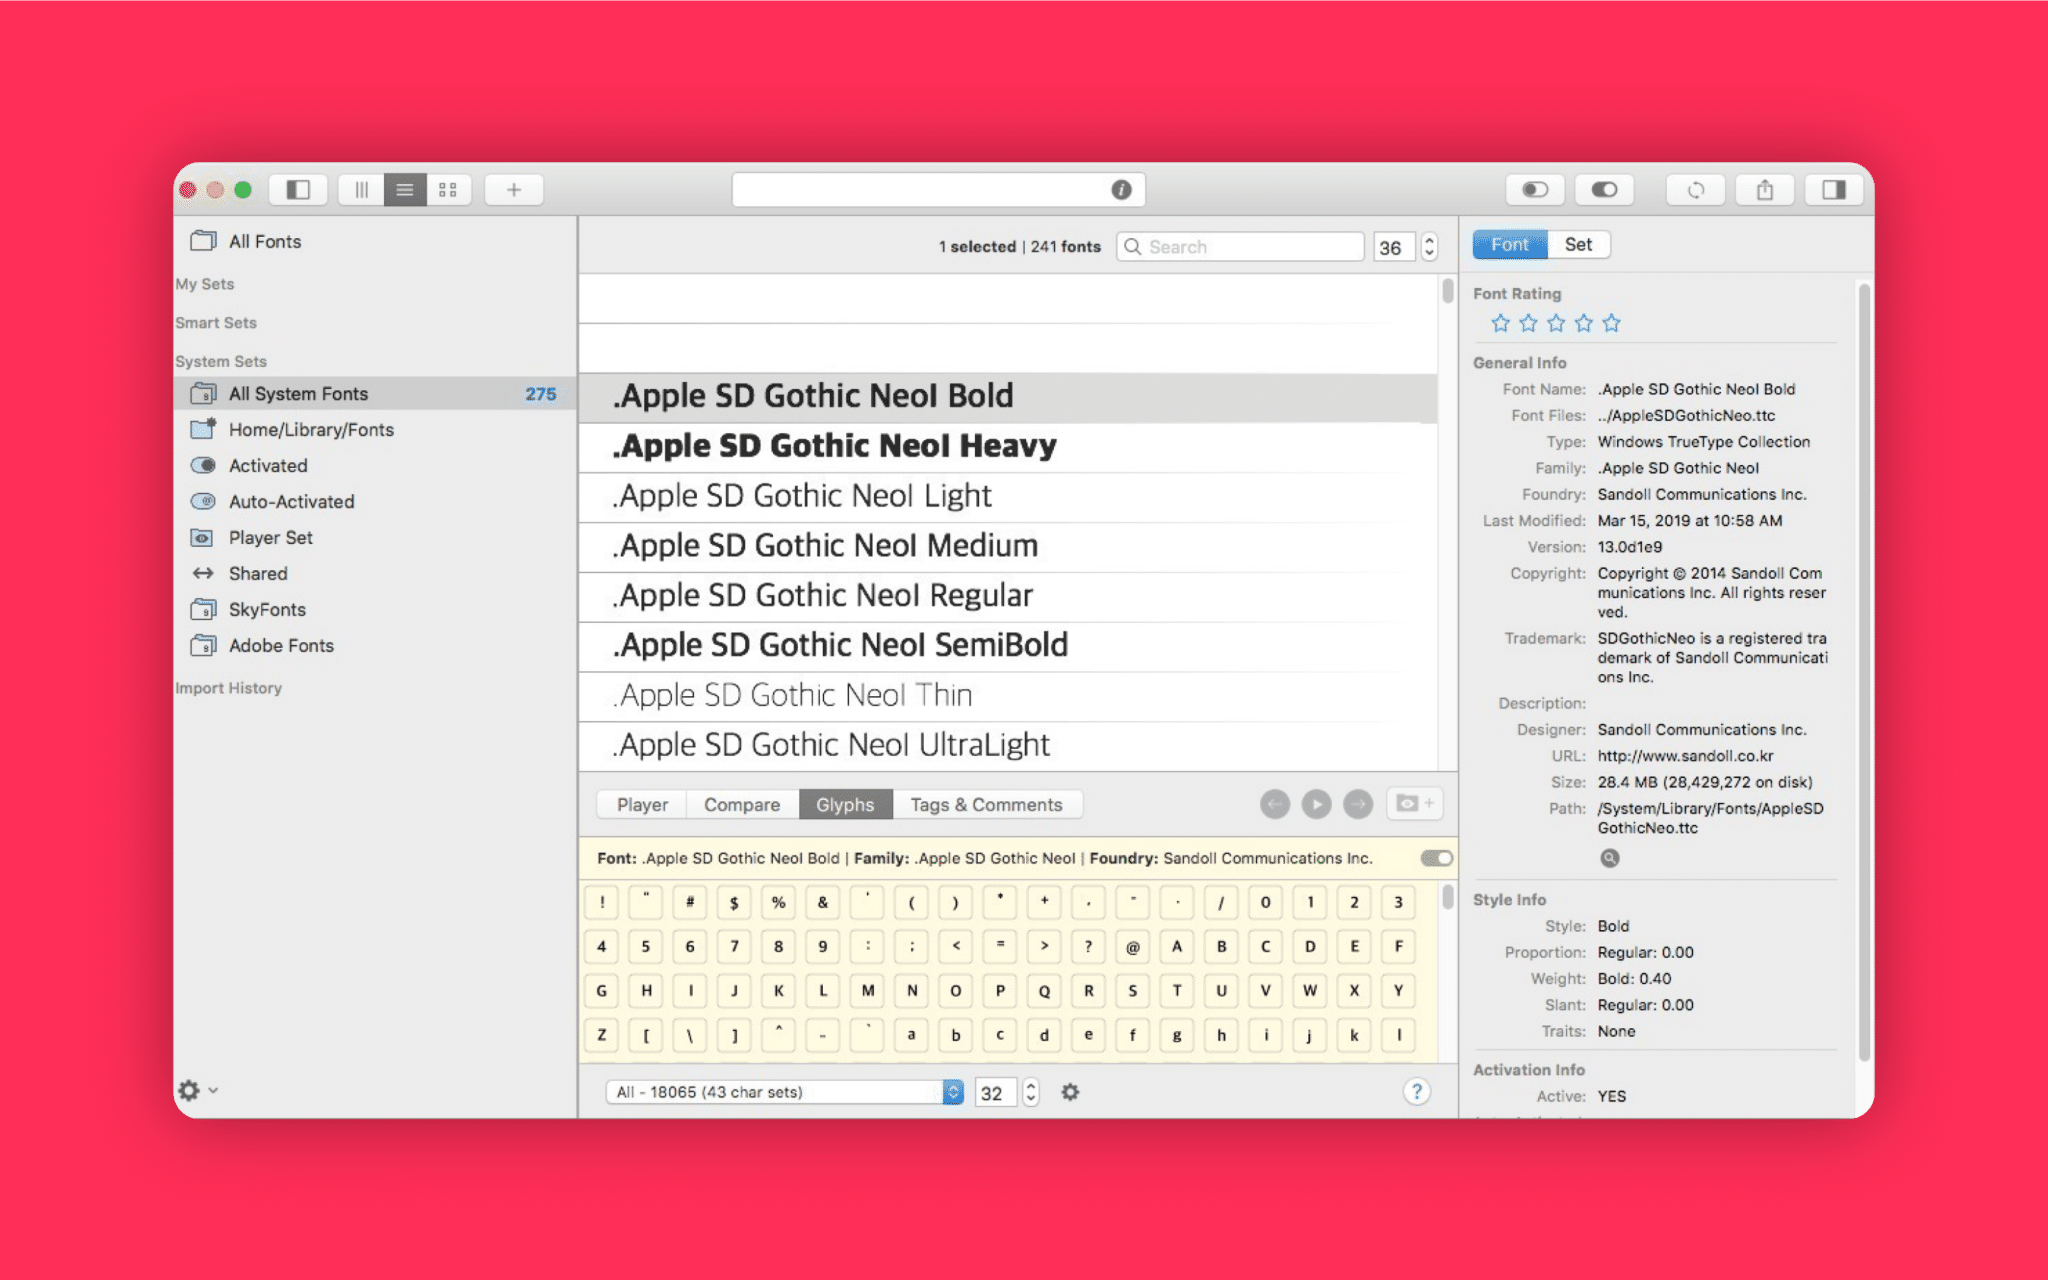The width and height of the screenshot is (2048, 1280).
Task: Click the play button in preview bar
Action: pos(1316,804)
